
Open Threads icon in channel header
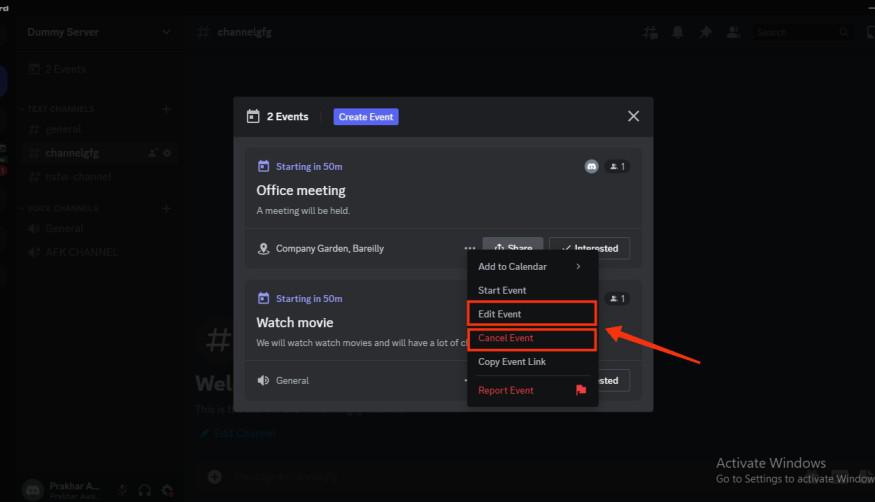(650, 32)
